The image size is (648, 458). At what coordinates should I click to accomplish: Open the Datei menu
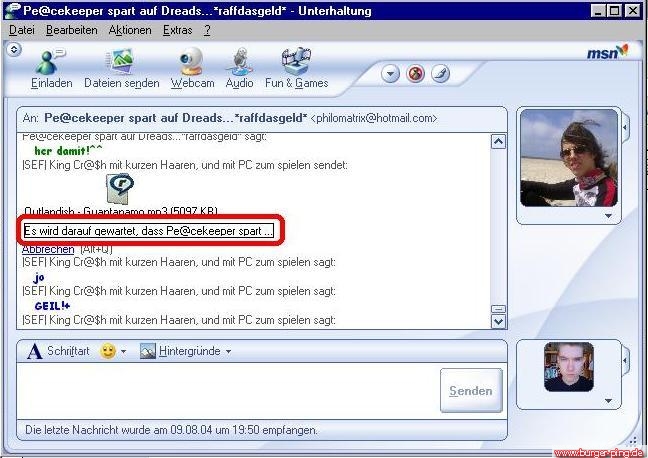21,30
